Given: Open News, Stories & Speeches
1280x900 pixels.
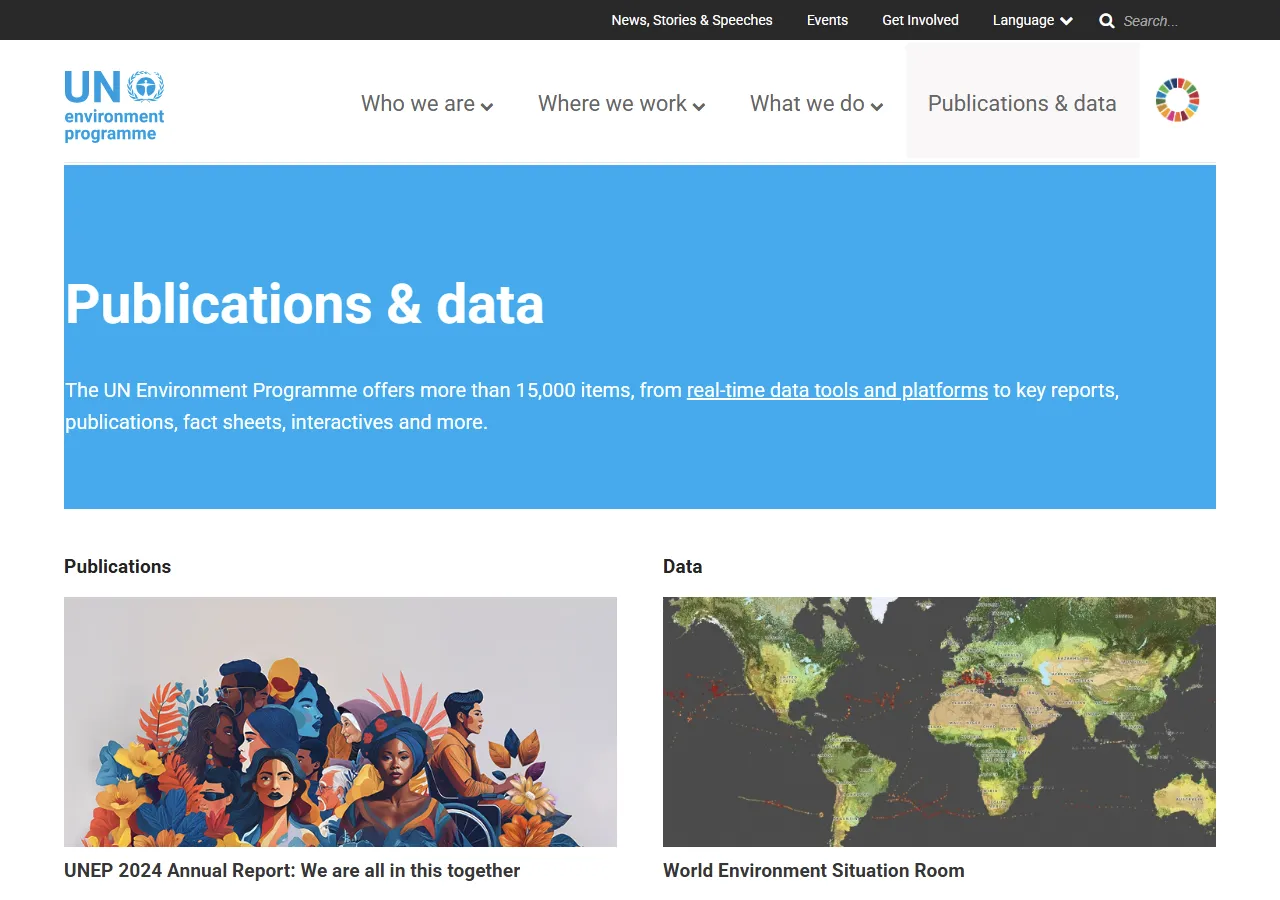Looking at the screenshot, I should (692, 20).
